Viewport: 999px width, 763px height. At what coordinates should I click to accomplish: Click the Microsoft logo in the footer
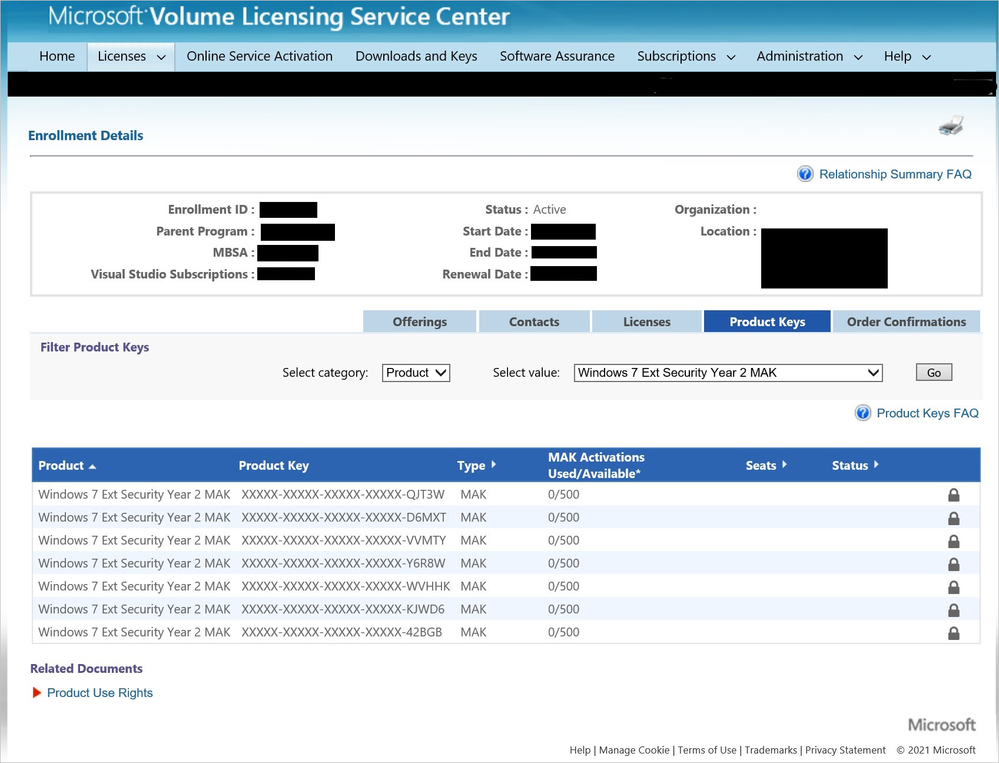(x=941, y=724)
